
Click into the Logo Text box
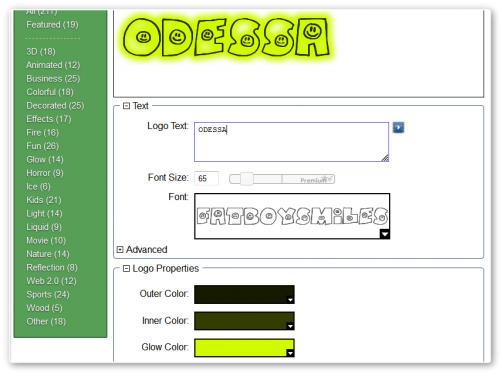click(x=291, y=142)
